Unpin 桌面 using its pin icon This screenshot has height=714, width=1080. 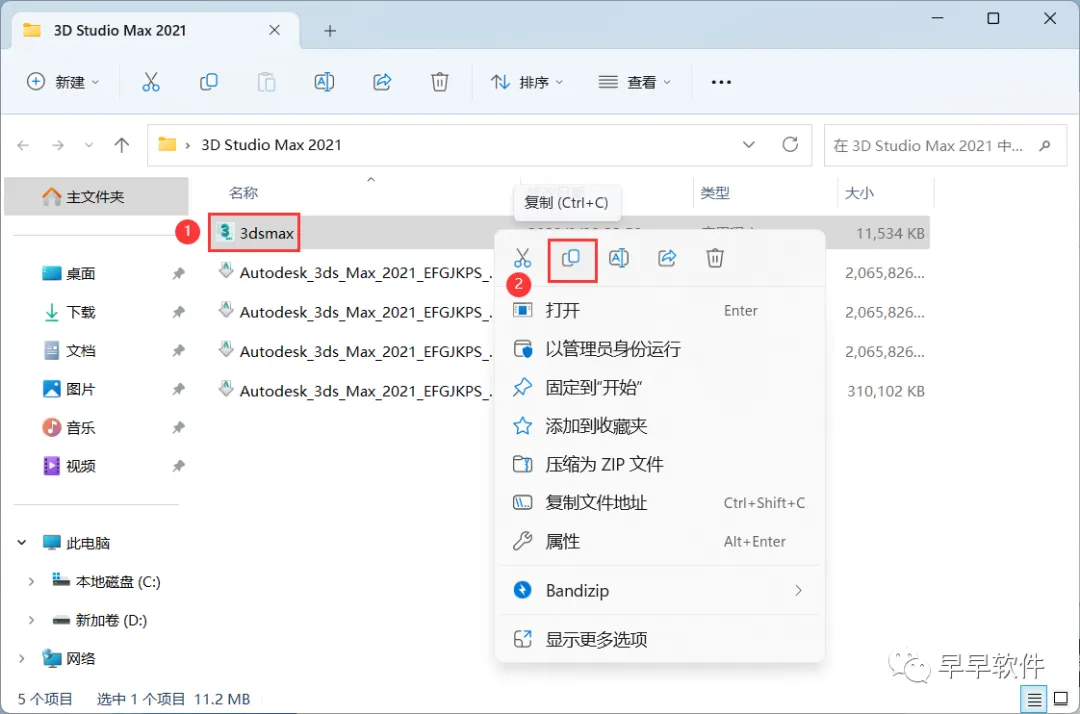178,274
